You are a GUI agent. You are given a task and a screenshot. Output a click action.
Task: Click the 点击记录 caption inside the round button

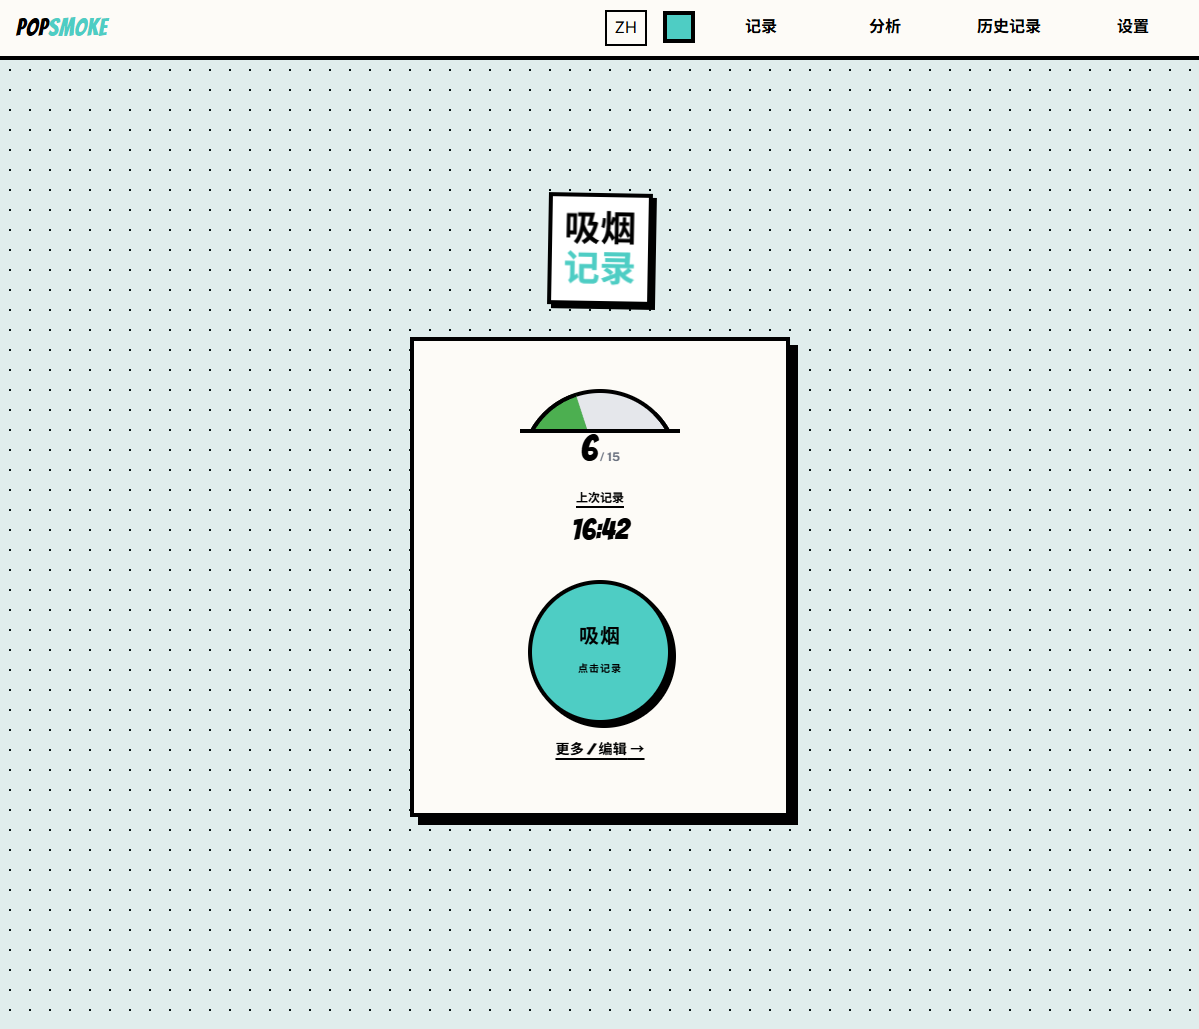pos(600,668)
